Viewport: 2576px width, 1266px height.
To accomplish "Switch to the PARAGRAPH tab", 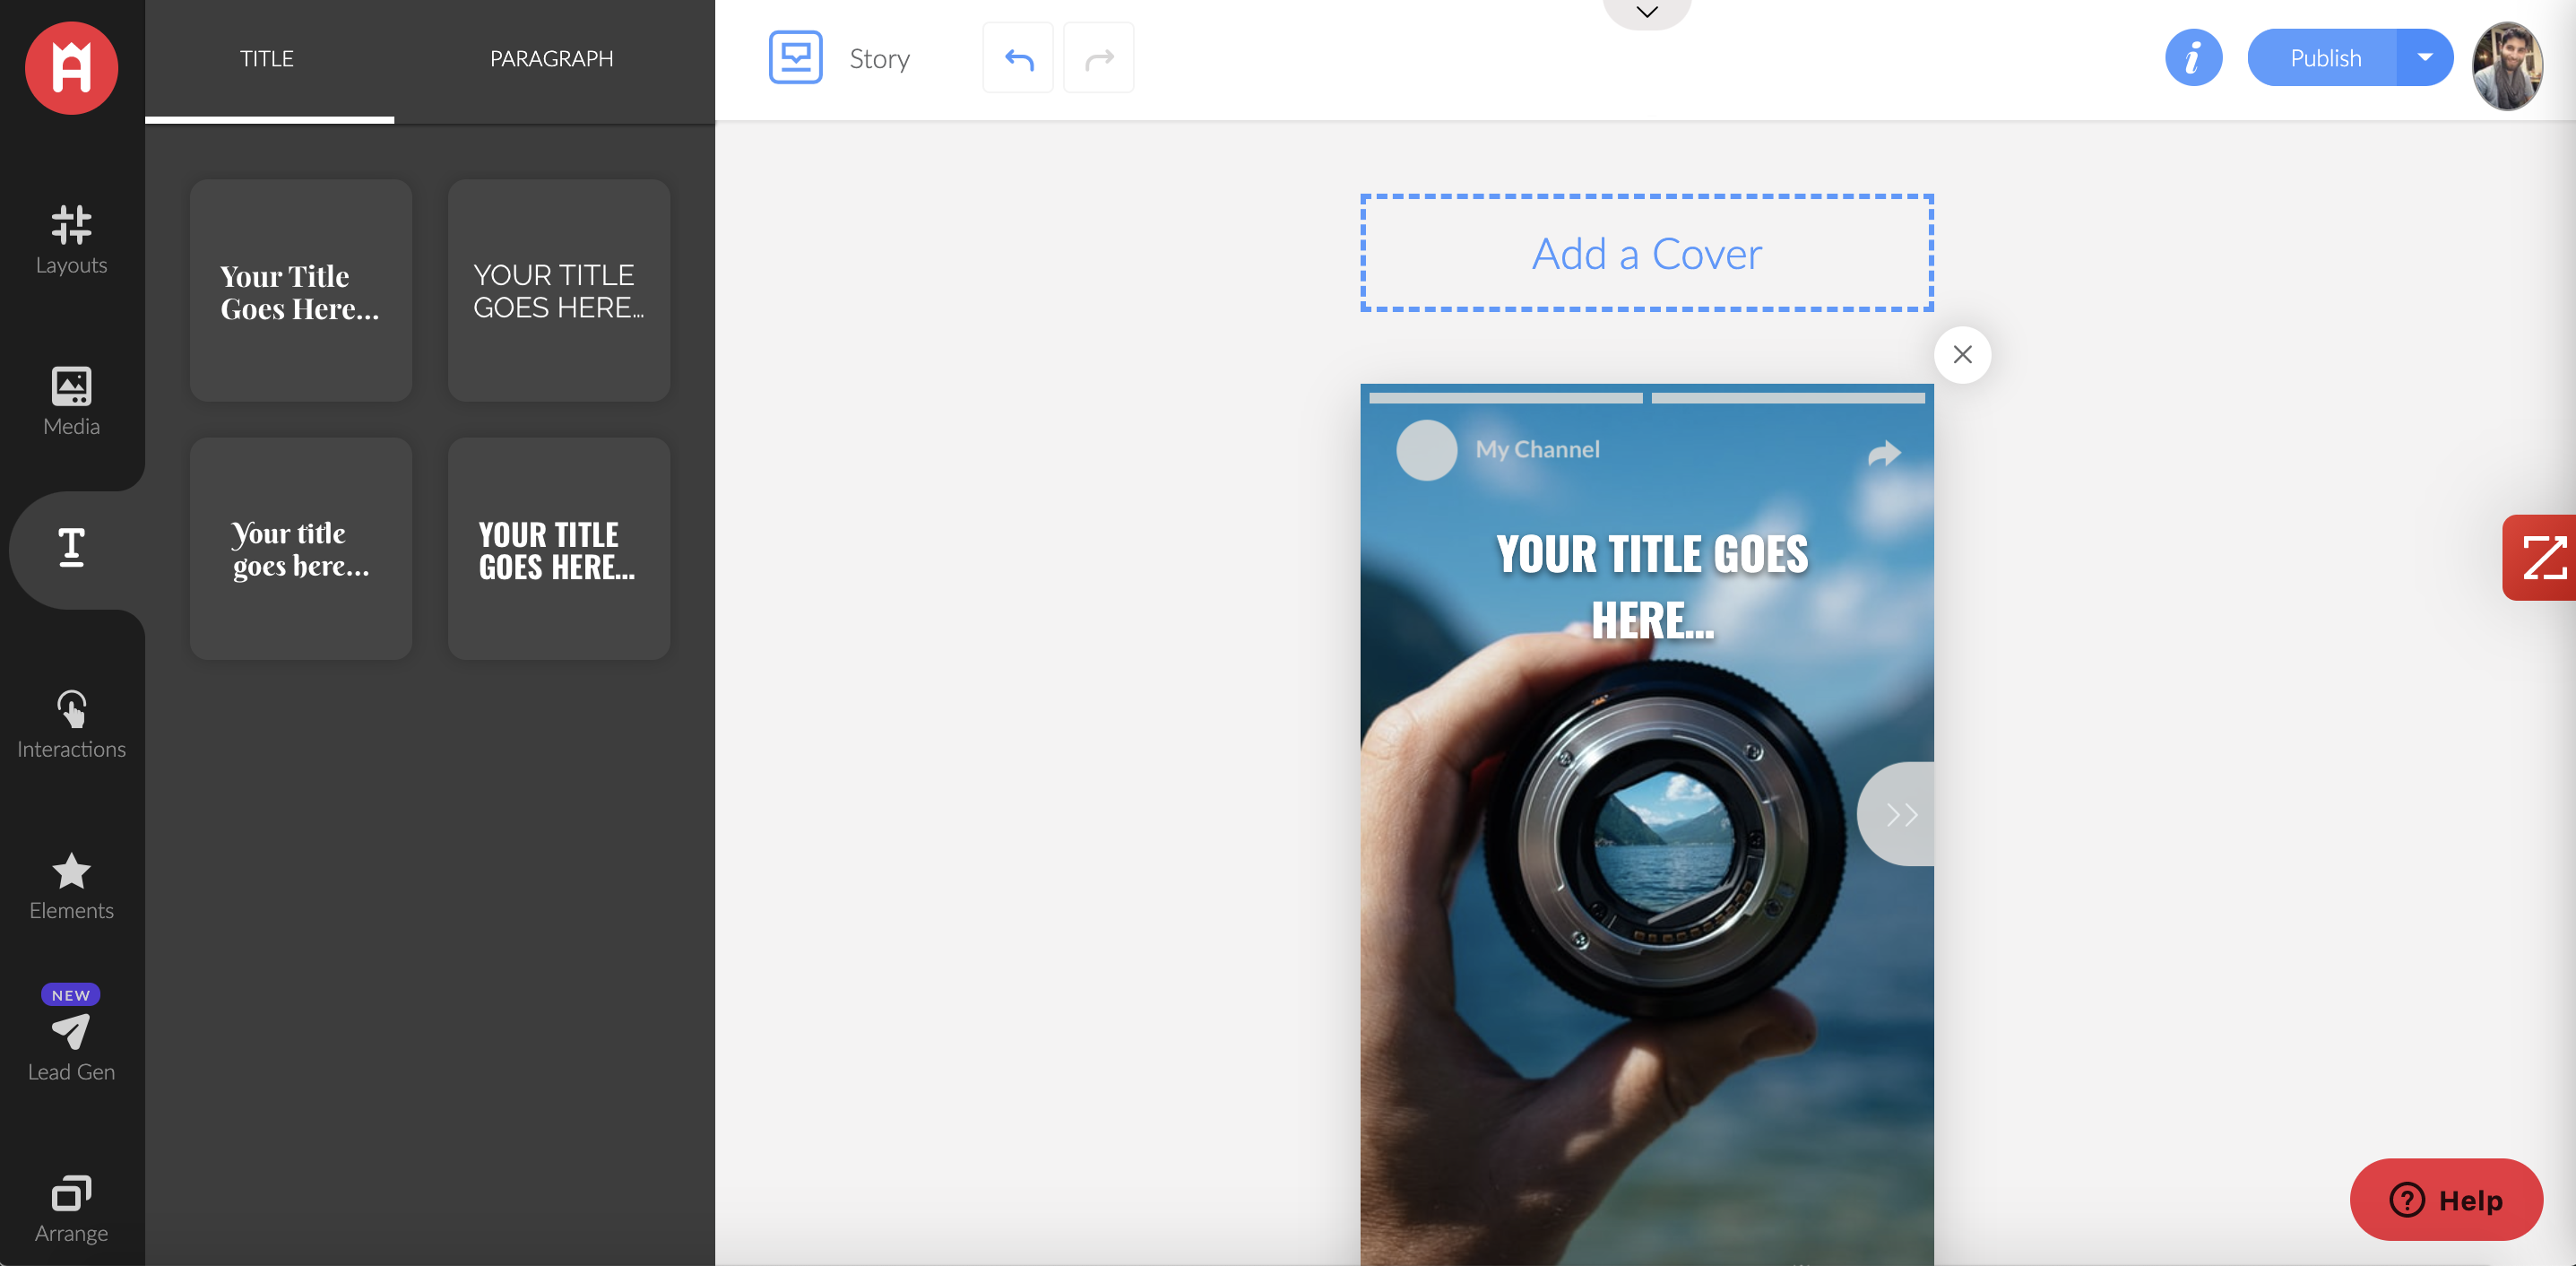I will (x=551, y=59).
